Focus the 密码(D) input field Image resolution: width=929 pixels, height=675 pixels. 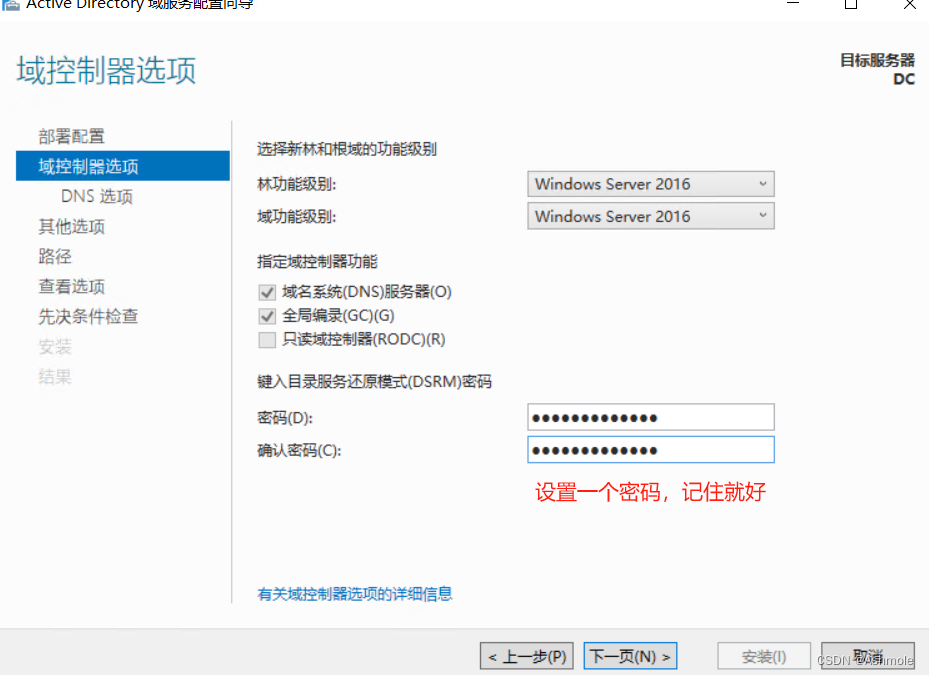(x=651, y=417)
